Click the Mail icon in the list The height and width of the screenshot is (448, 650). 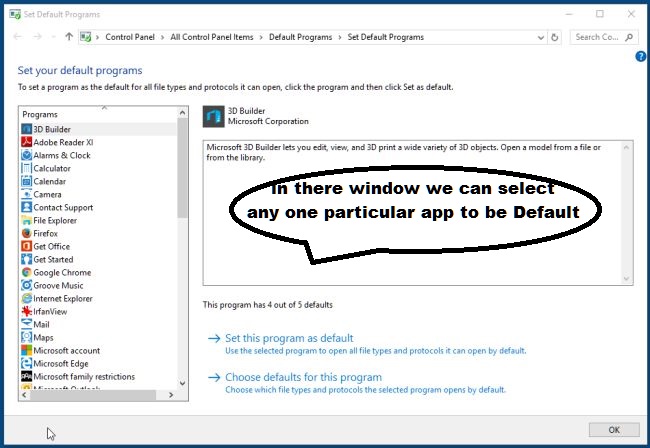(x=27, y=324)
